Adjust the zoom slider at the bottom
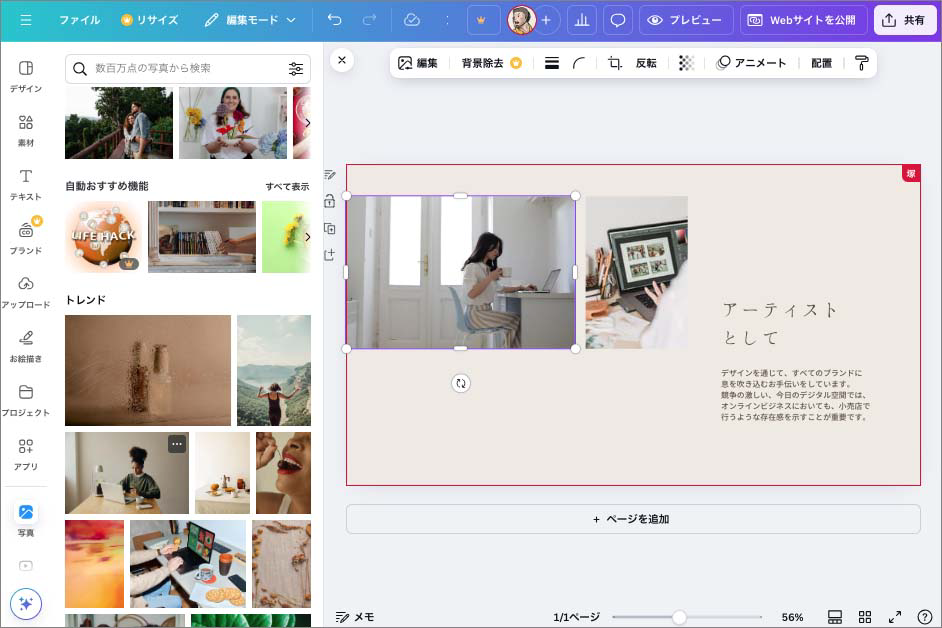 [x=682, y=617]
